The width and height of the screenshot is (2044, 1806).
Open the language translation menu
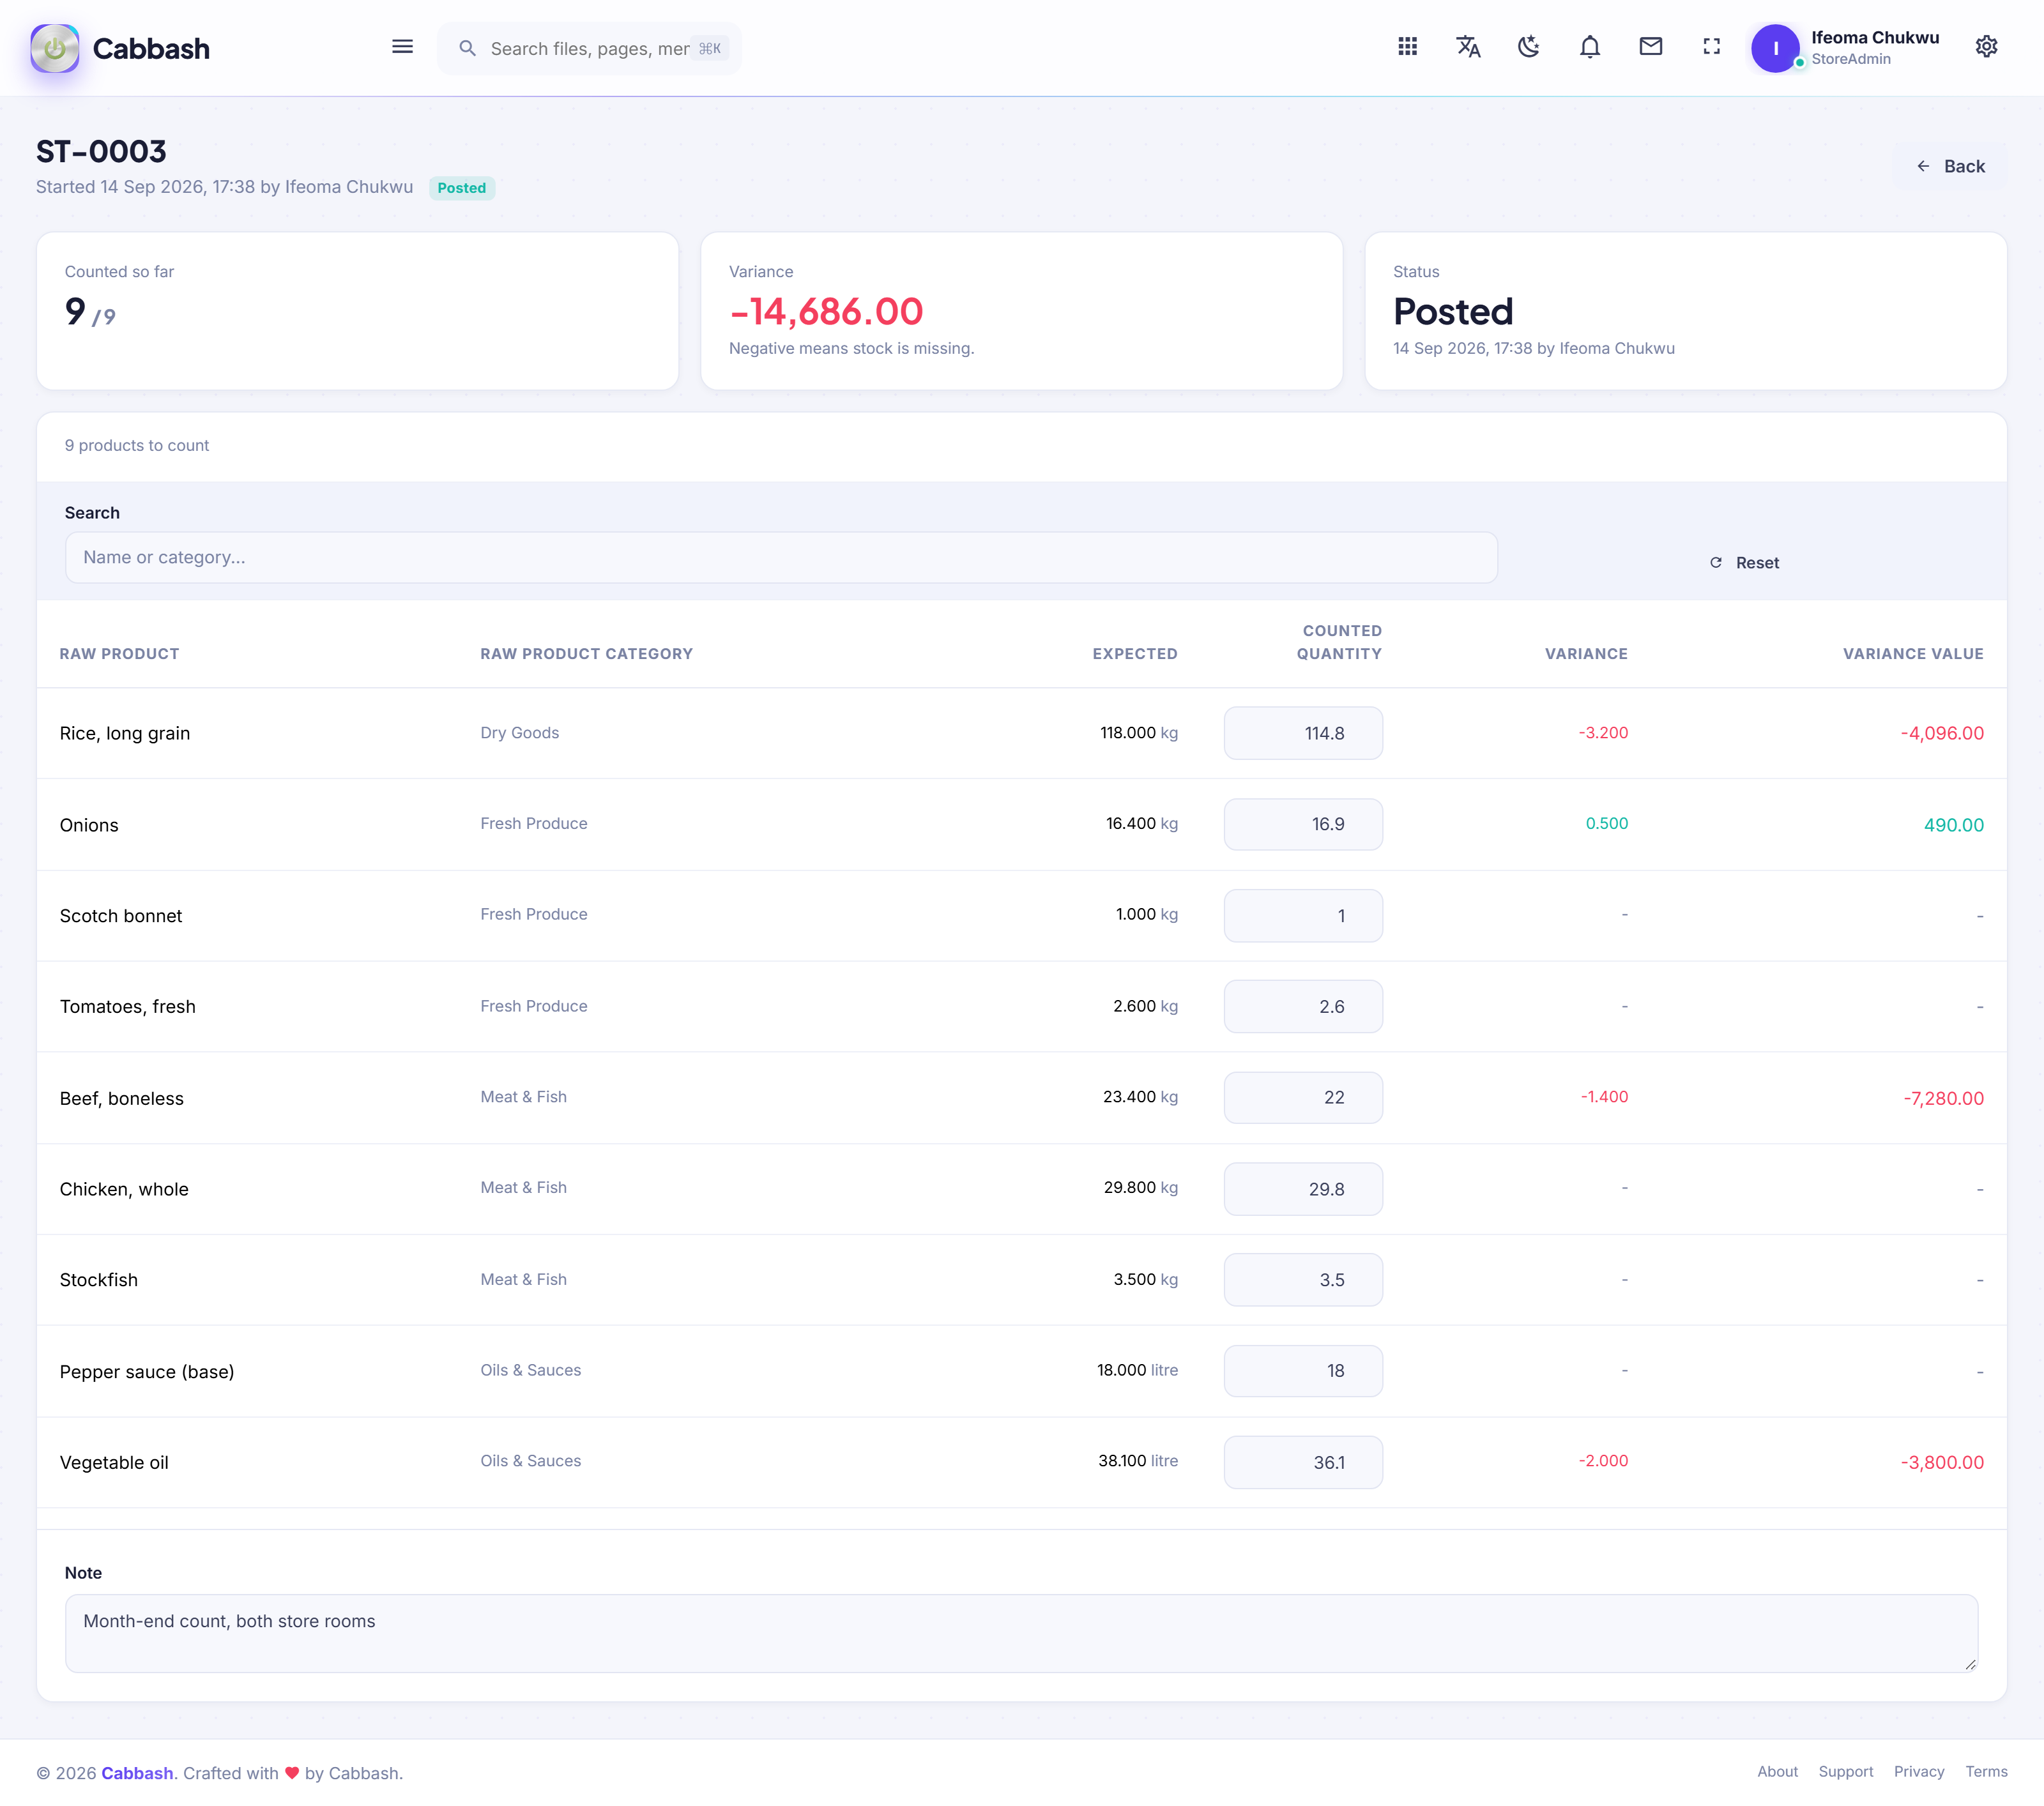click(x=1468, y=47)
